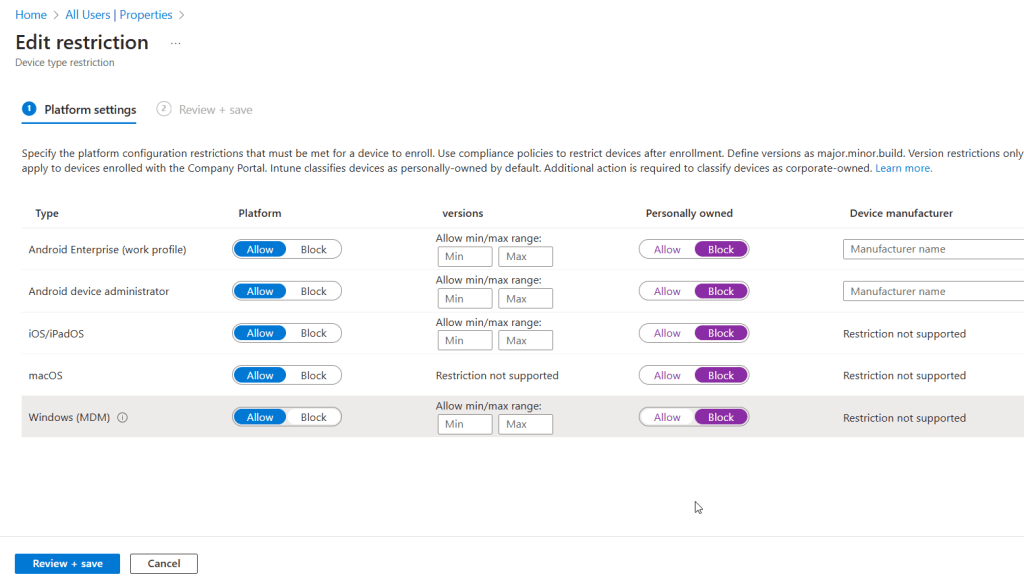The width and height of the screenshot is (1024, 586).
Task: Click the Max version field for Windows (MDM)
Action: pyautogui.click(x=526, y=425)
